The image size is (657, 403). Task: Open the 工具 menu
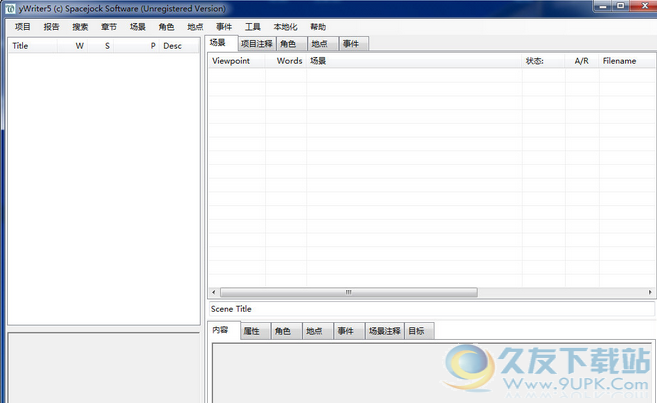(x=253, y=27)
